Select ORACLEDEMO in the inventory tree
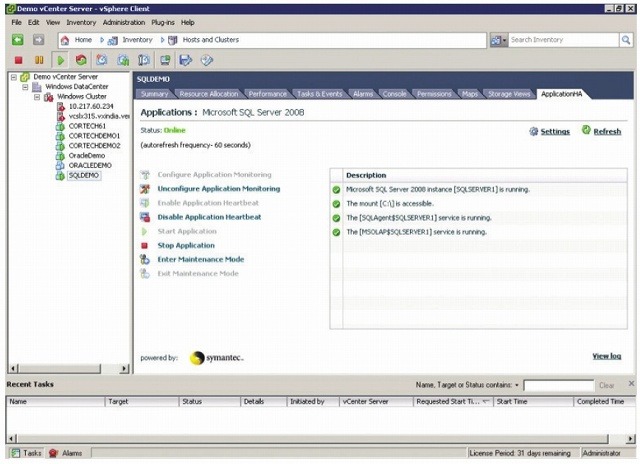This screenshot has width=640, height=464. point(90,166)
